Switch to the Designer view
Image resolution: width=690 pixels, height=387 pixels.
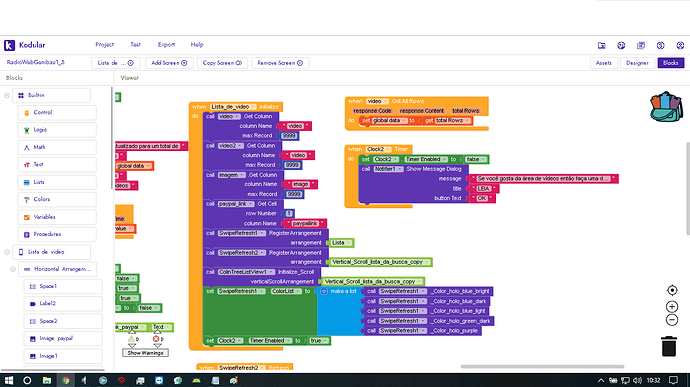637,63
